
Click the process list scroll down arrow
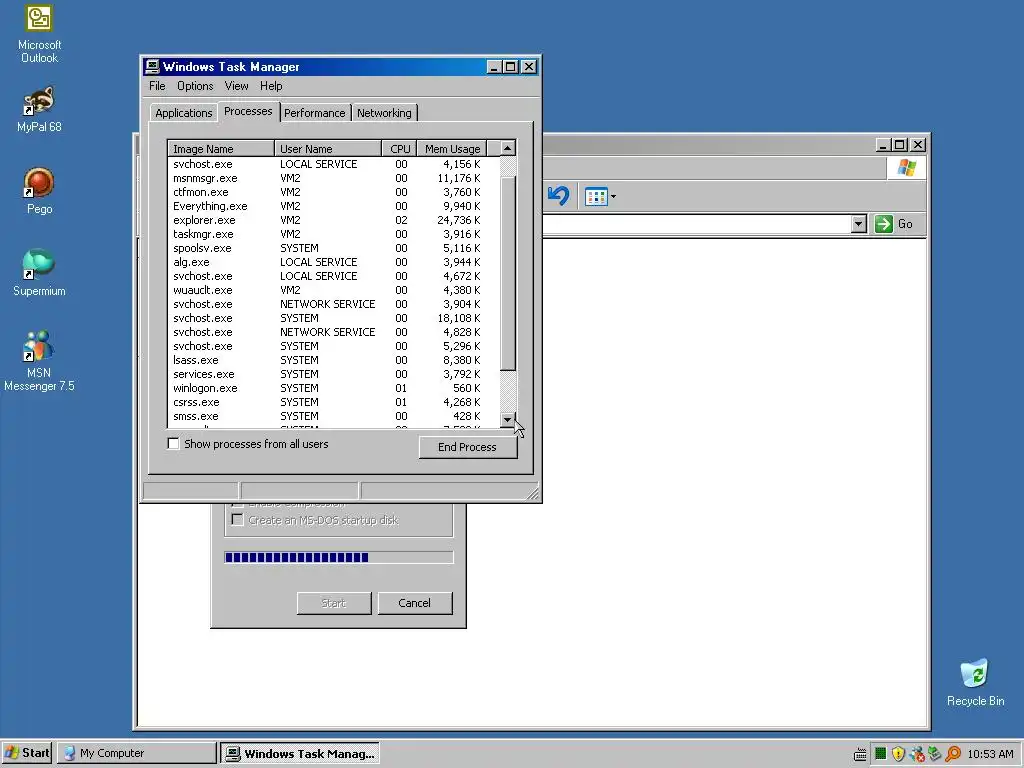pos(507,419)
